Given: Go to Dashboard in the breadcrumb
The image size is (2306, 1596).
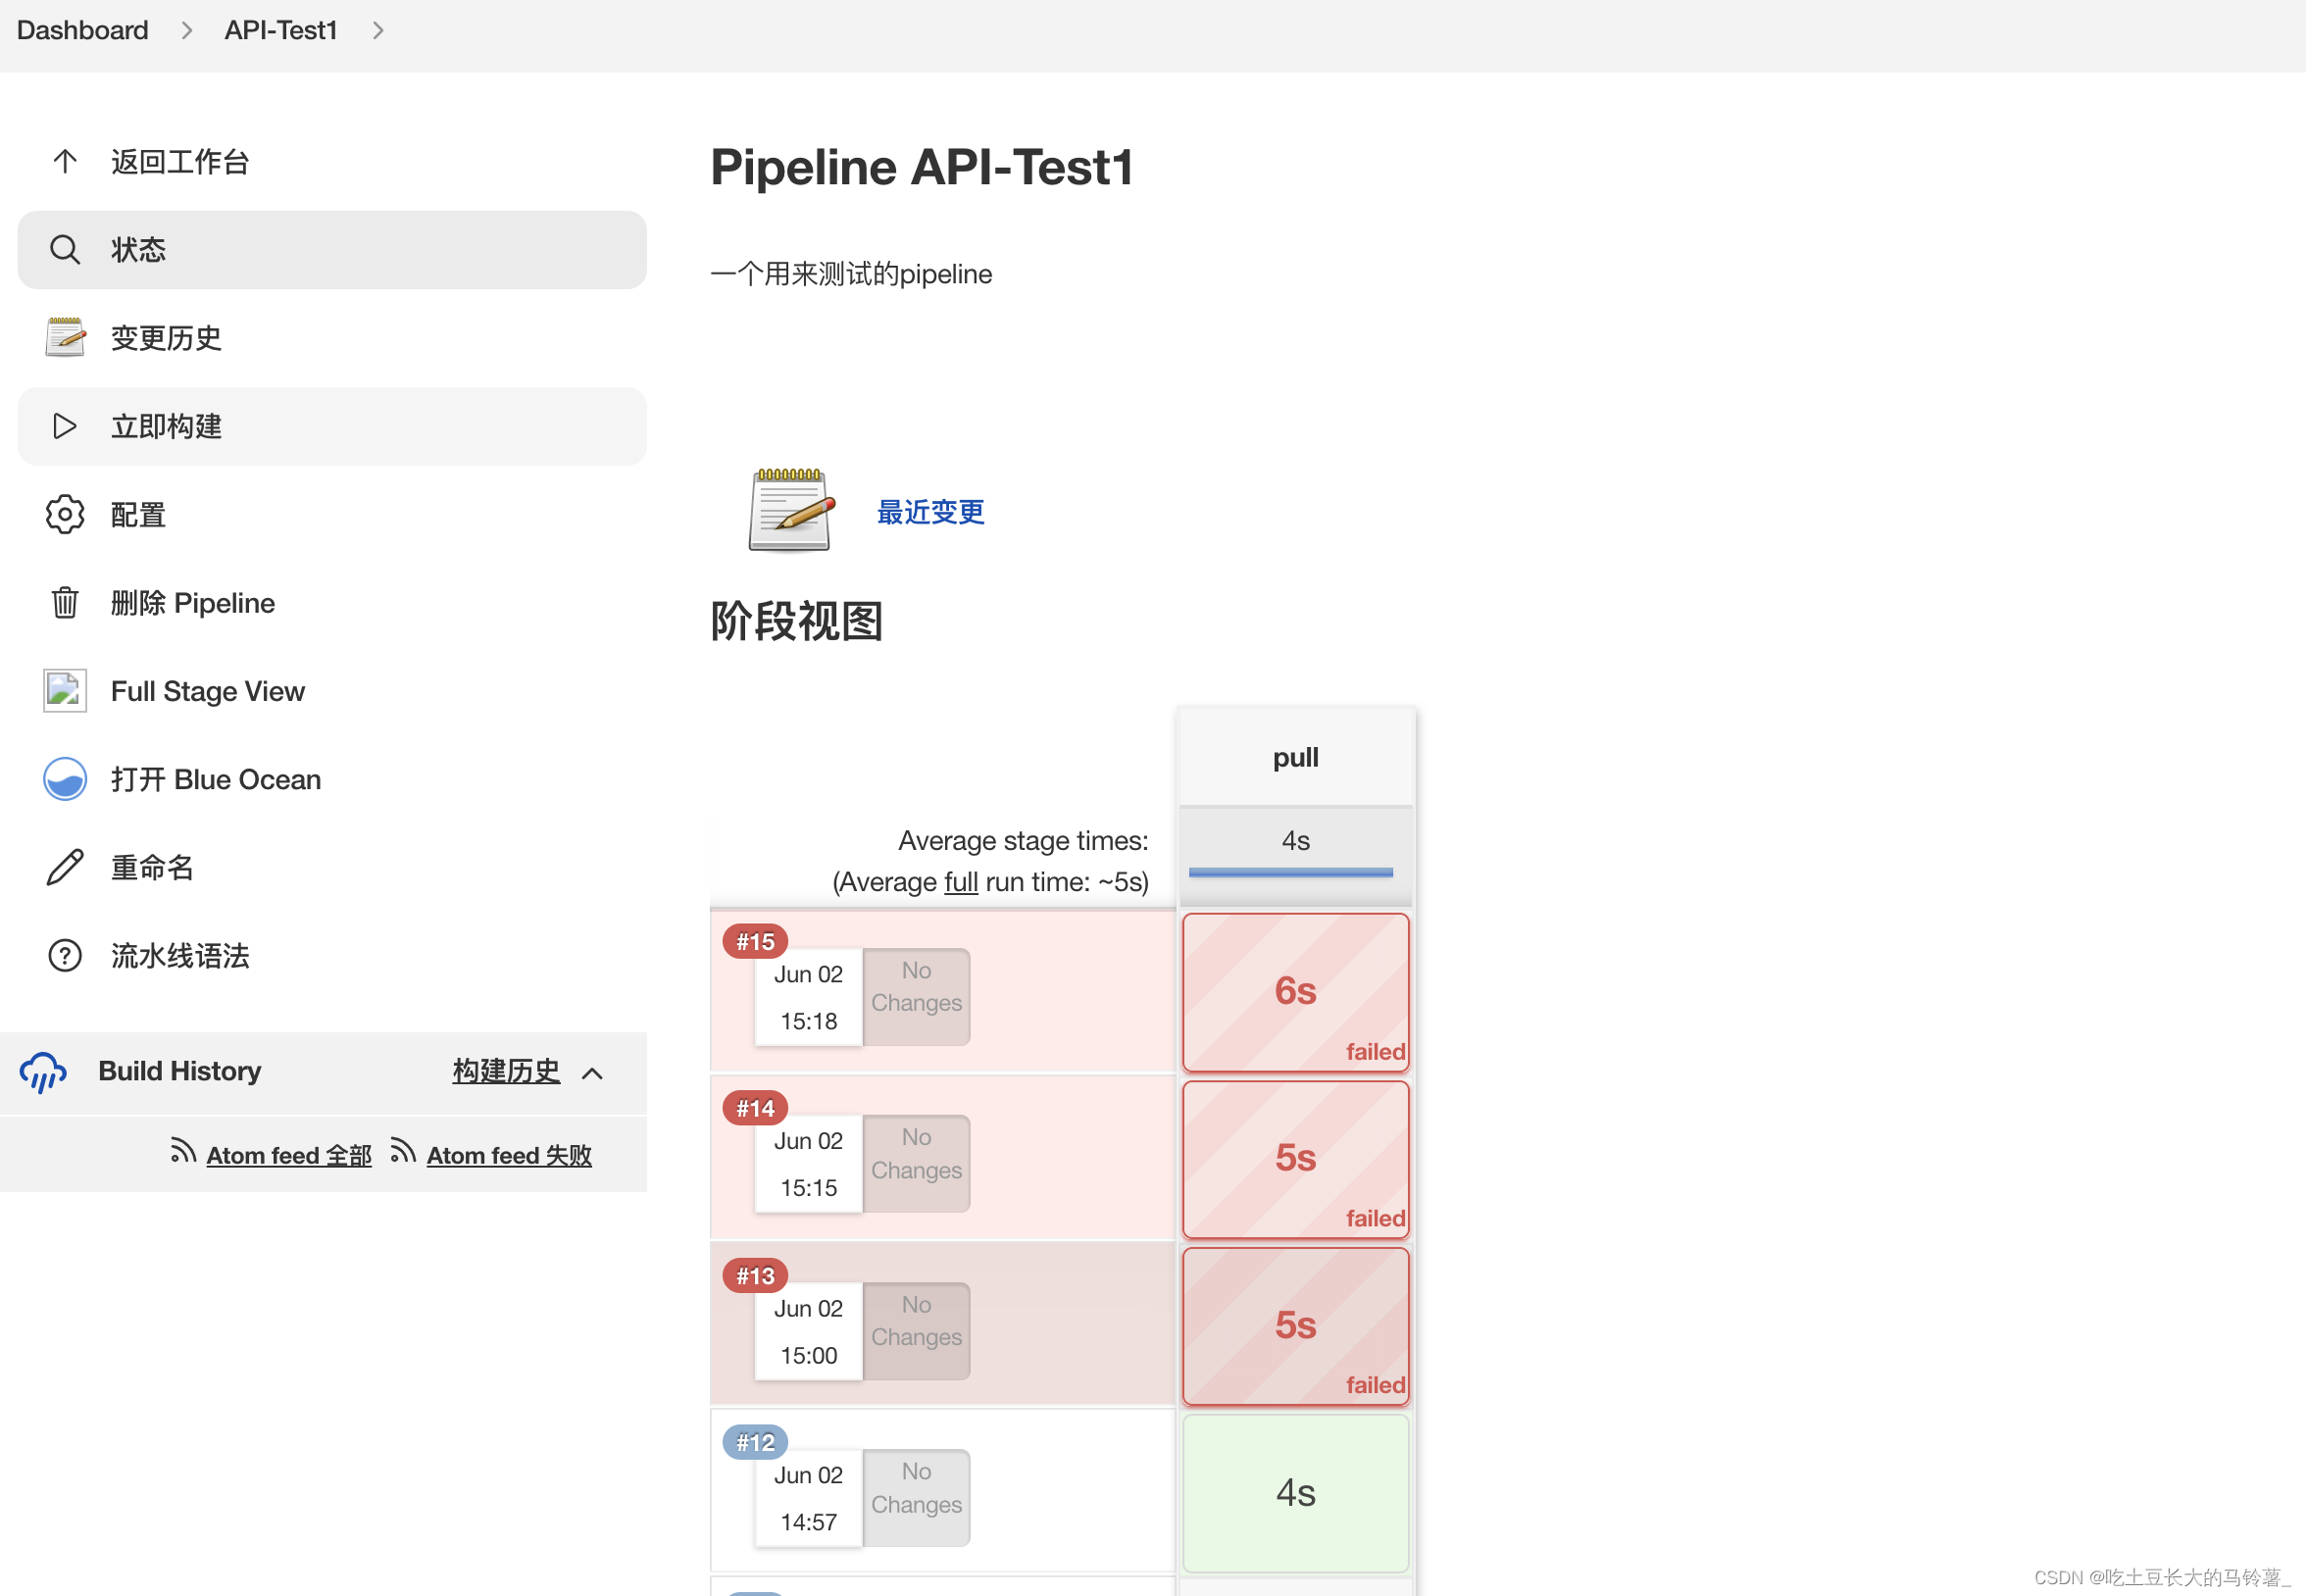Looking at the screenshot, I should pyautogui.click(x=83, y=30).
